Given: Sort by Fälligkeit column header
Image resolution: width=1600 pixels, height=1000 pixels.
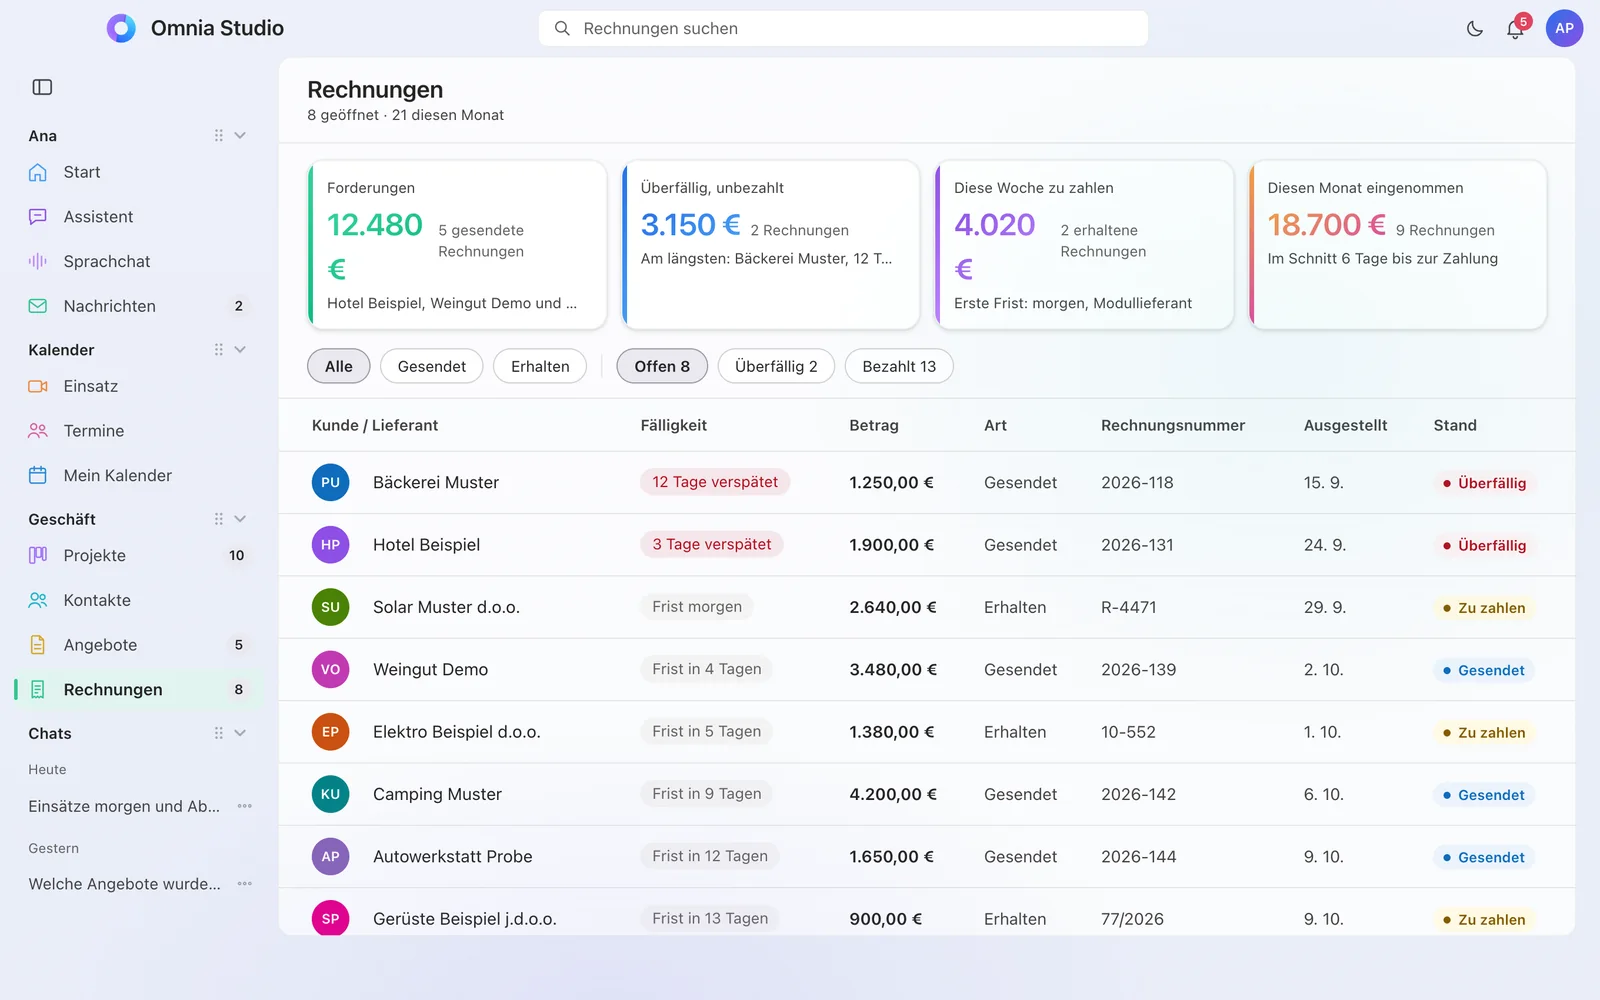Looking at the screenshot, I should click(x=674, y=425).
